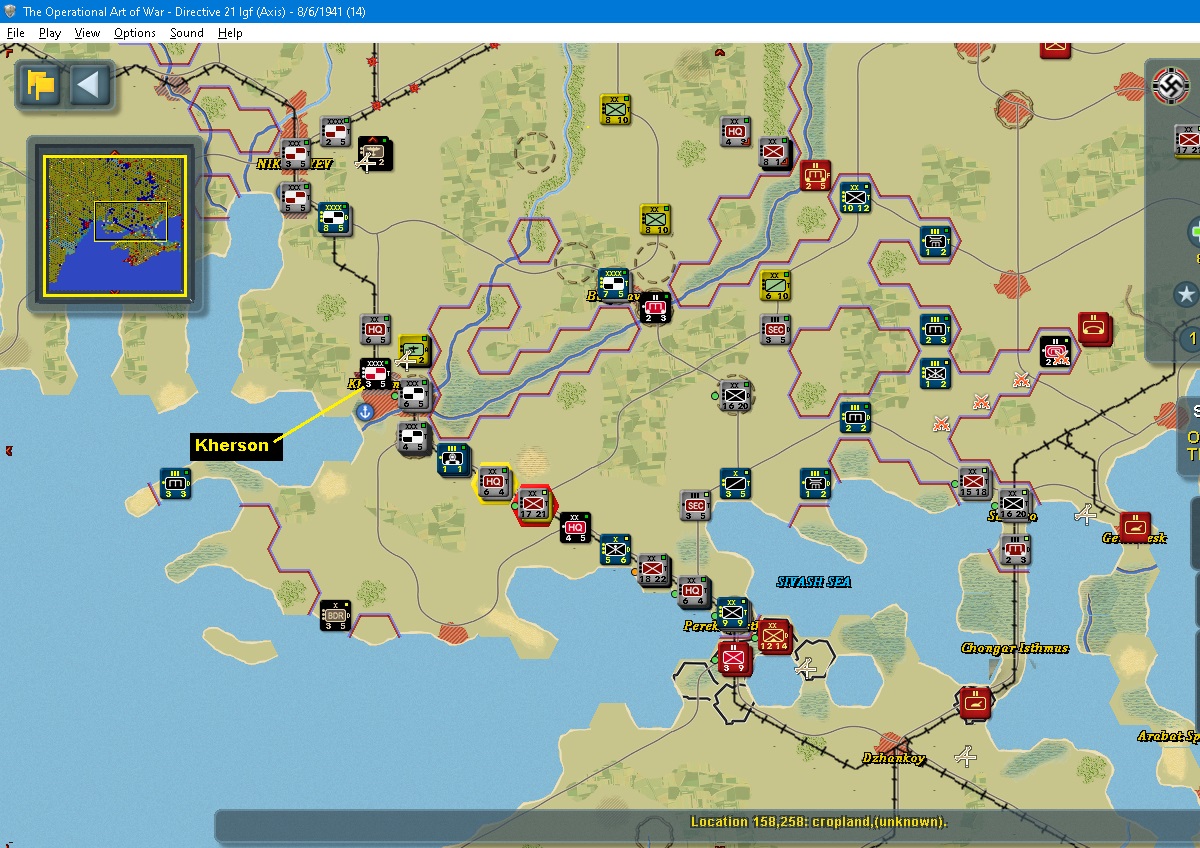Select the blue XXXX 7-5 unit

pyautogui.click(x=614, y=283)
